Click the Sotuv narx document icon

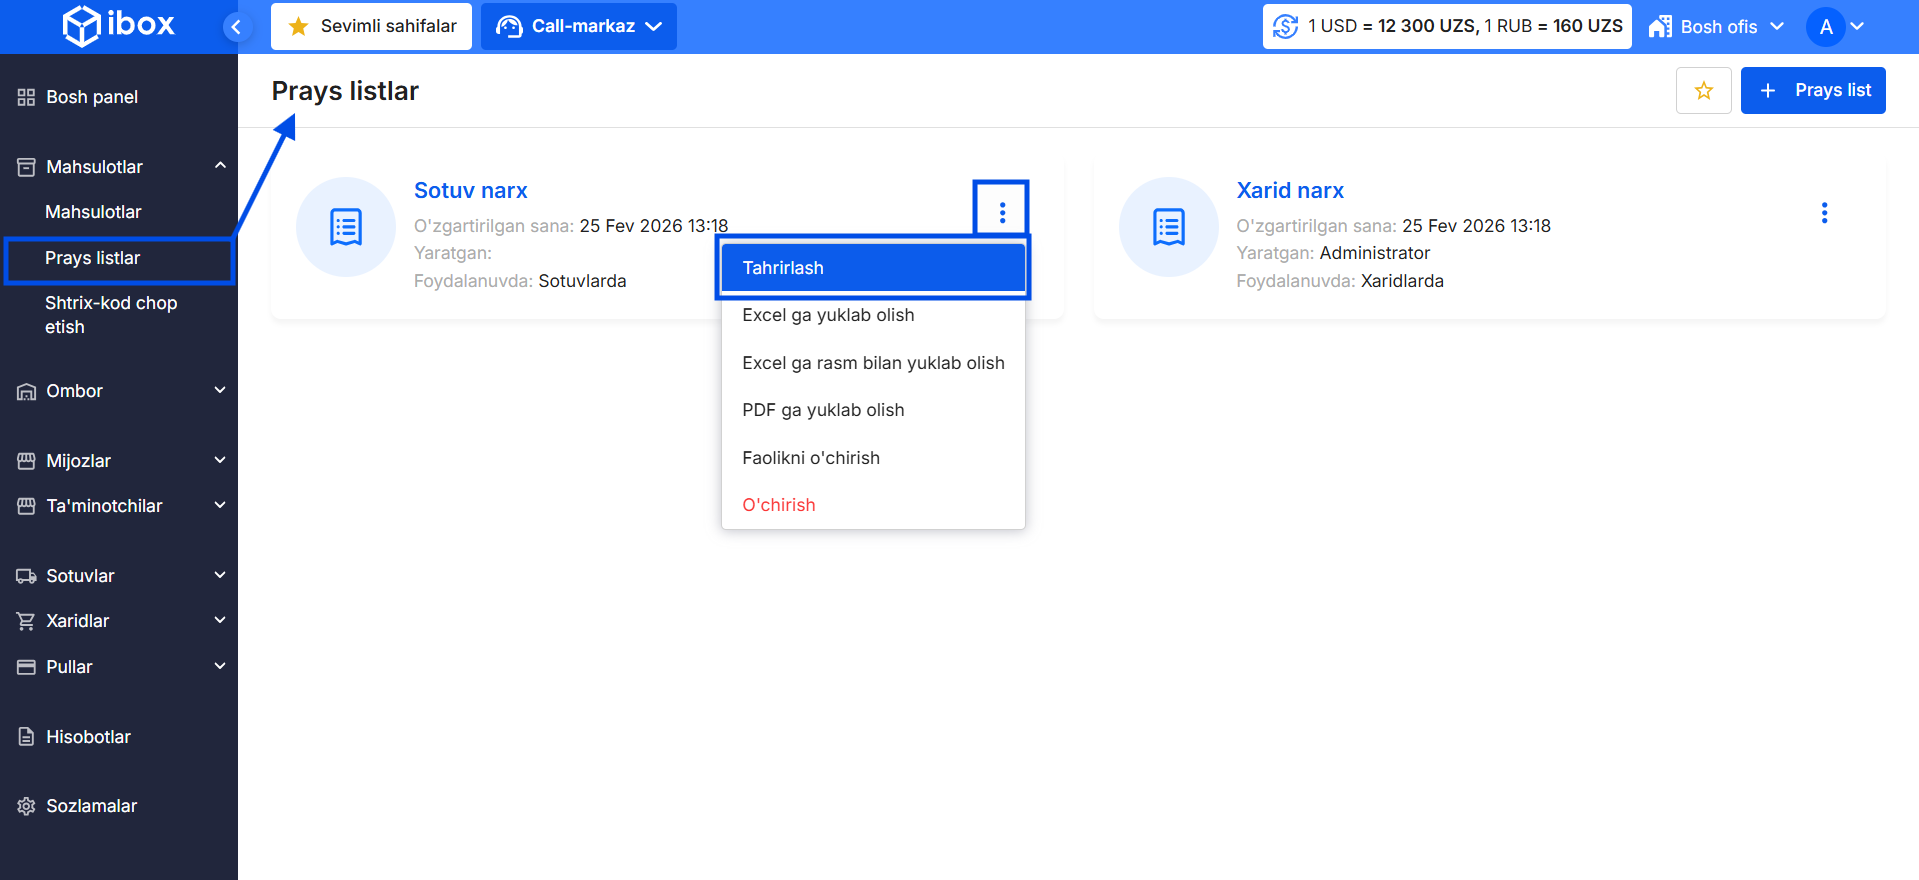pyautogui.click(x=346, y=227)
